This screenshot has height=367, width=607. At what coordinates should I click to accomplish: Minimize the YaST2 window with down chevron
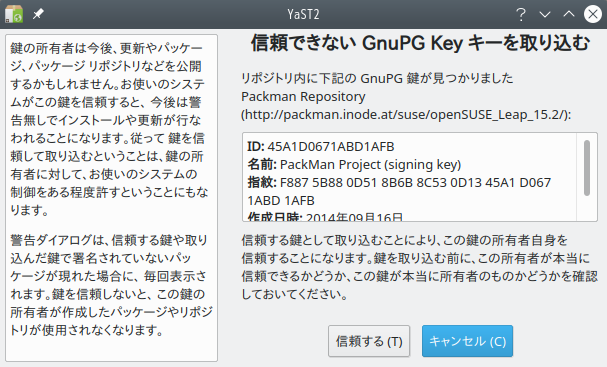(x=545, y=14)
